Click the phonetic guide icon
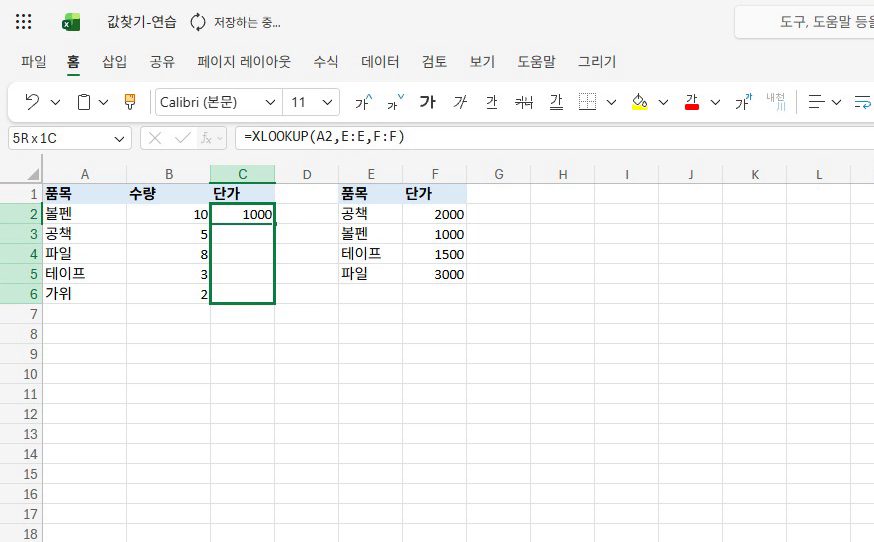Screen dimensions: 874x542 743,102
